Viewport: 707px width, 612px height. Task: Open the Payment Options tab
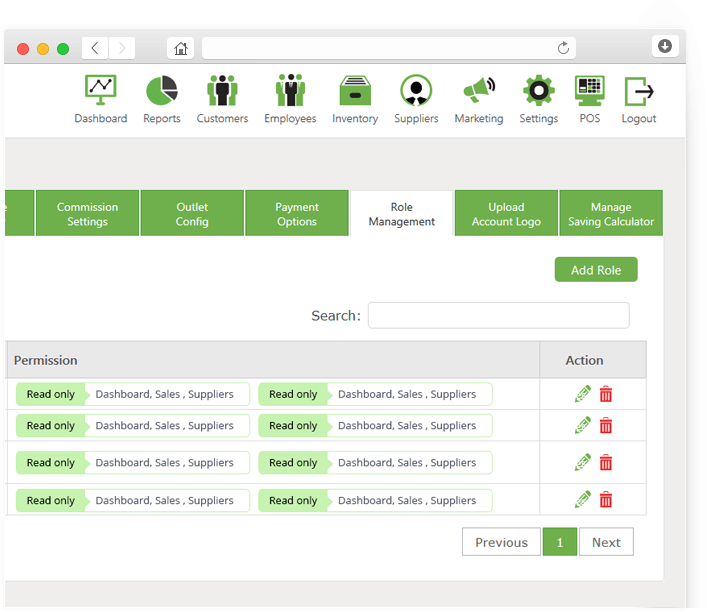click(x=297, y=213)
